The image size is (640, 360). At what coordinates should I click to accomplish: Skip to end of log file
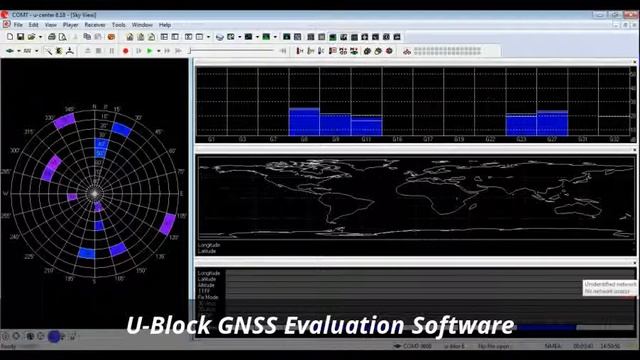coord(178,51)
